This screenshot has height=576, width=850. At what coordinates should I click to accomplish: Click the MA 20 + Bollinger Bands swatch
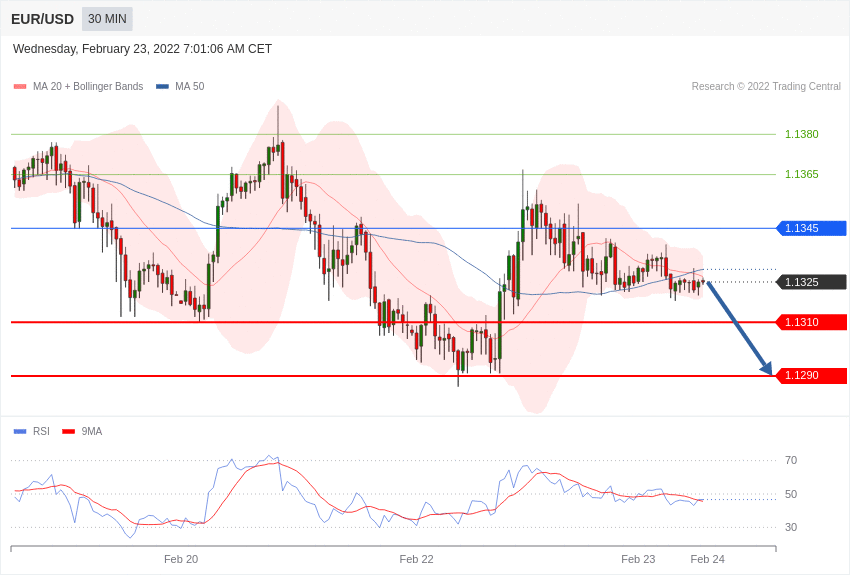(20, 87)
